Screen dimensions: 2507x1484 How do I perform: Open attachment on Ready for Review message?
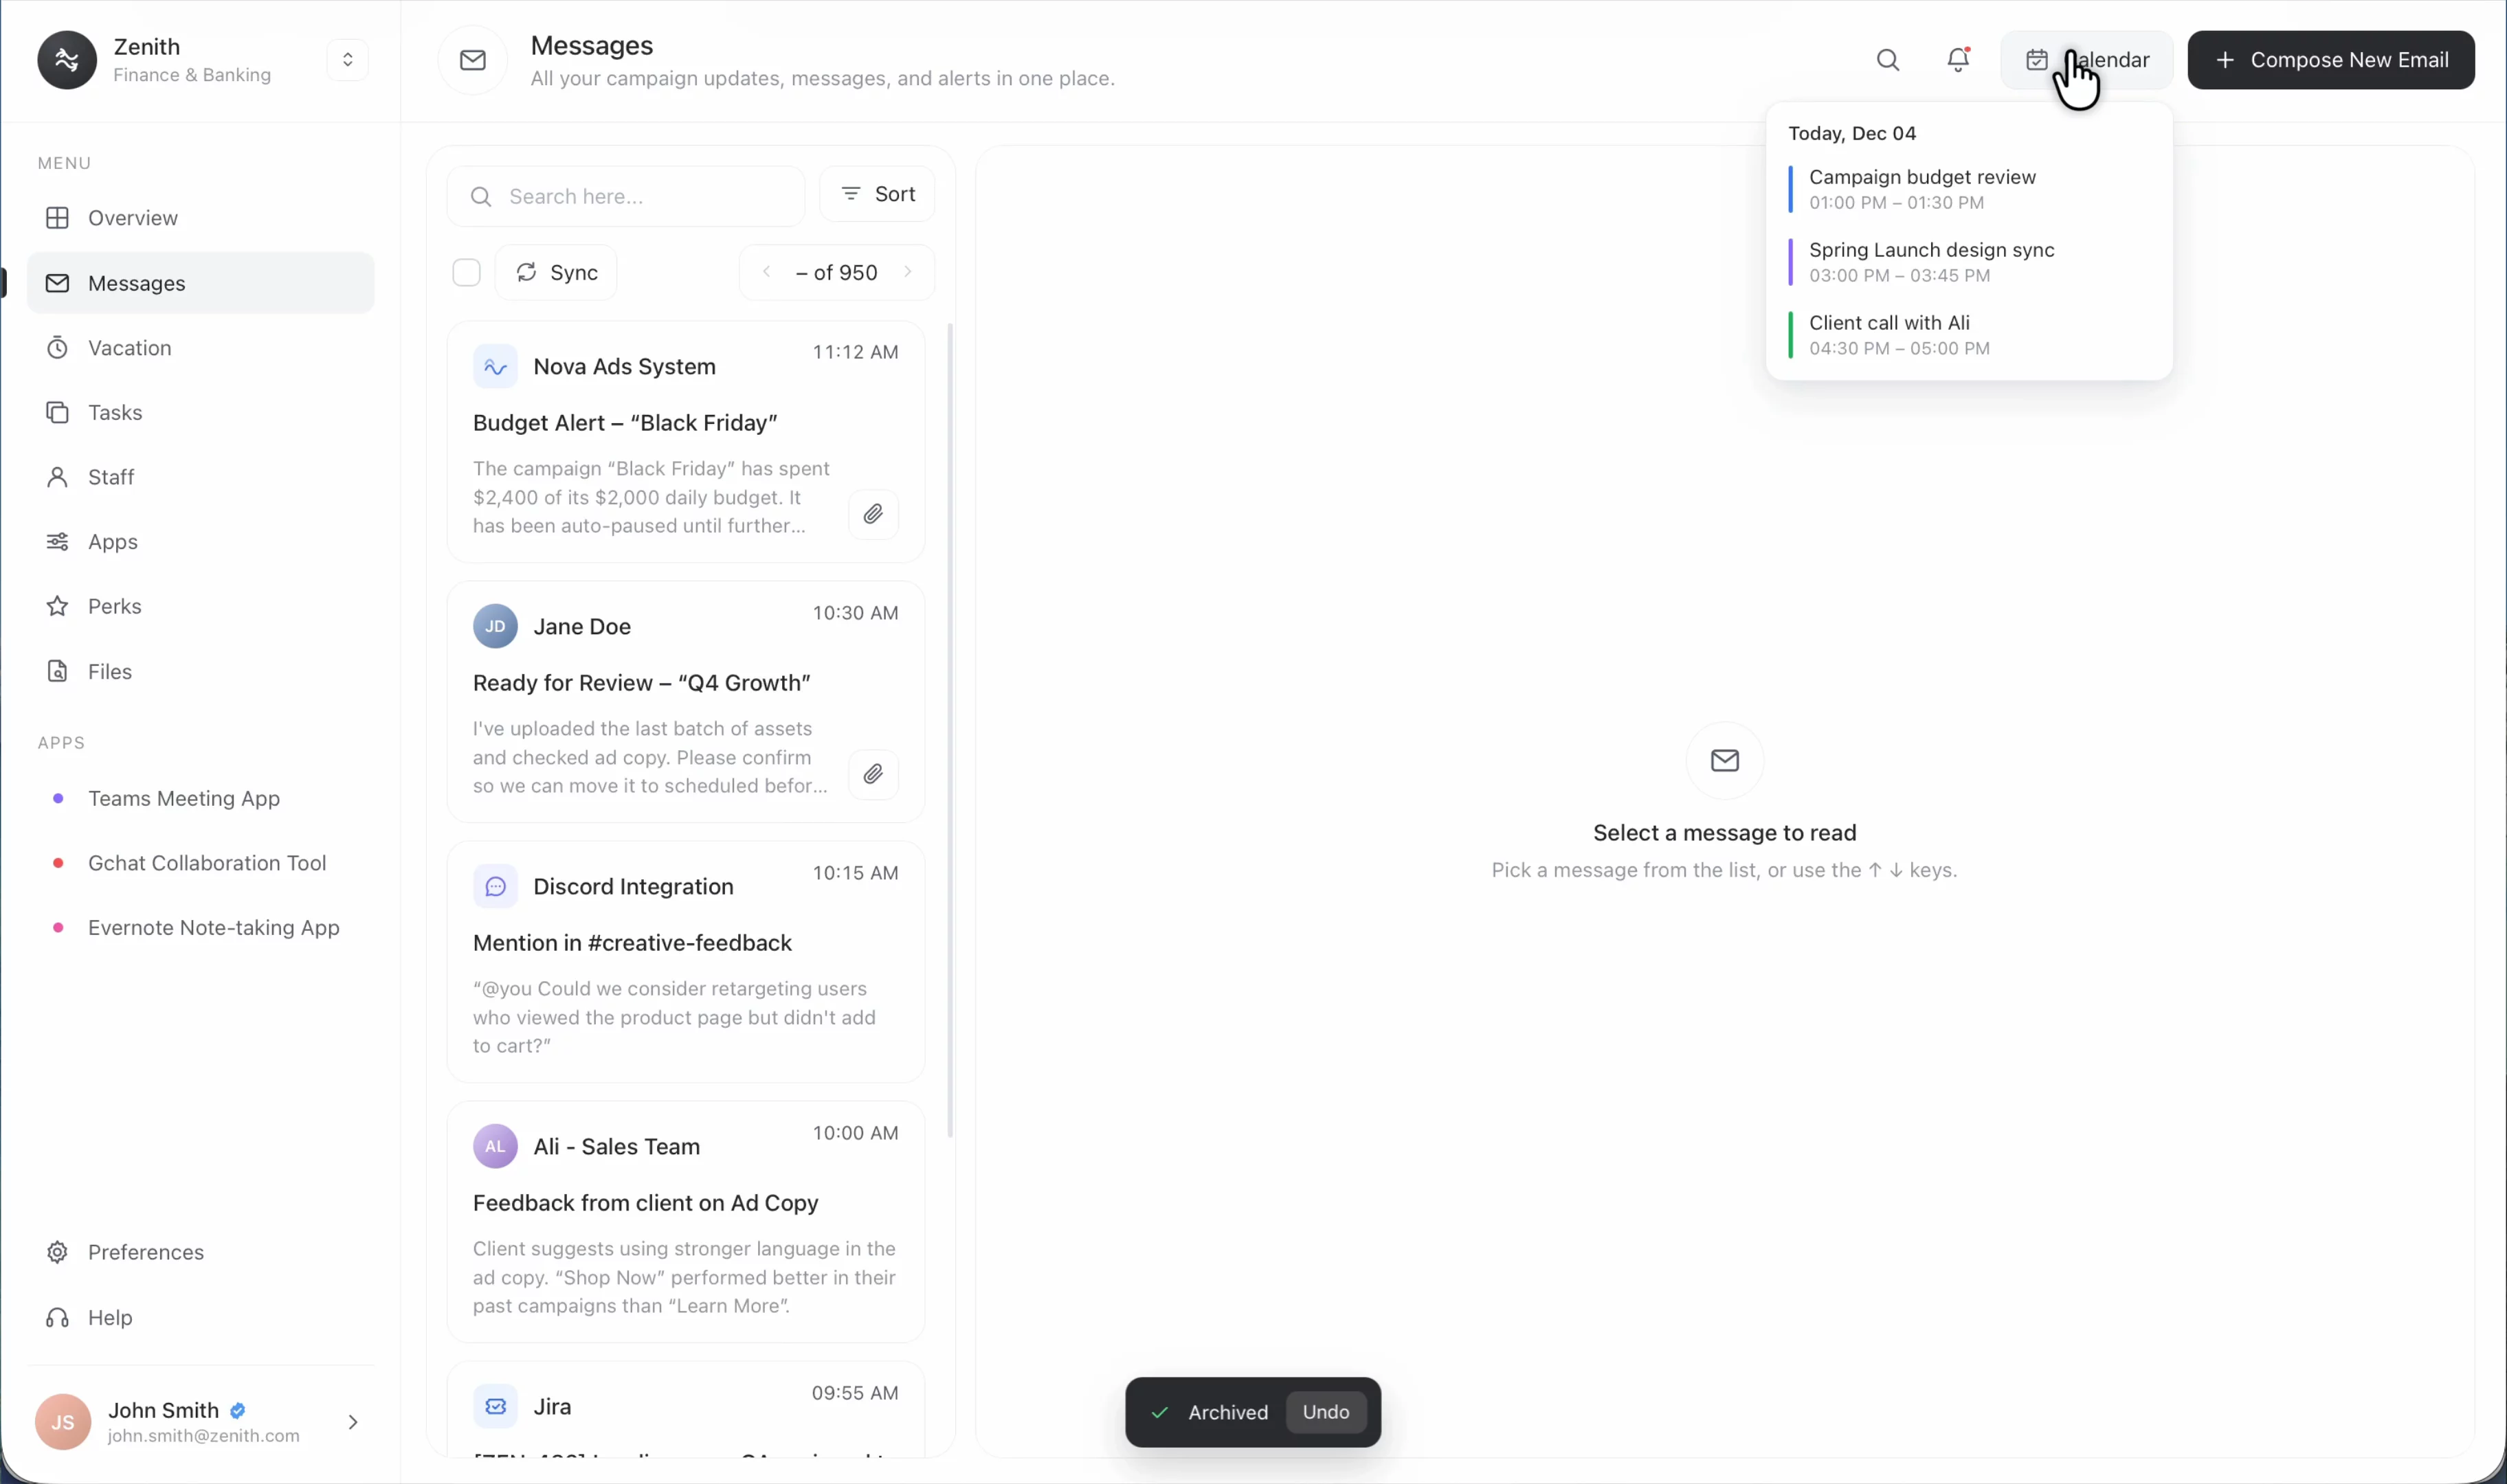pos(873,774)
